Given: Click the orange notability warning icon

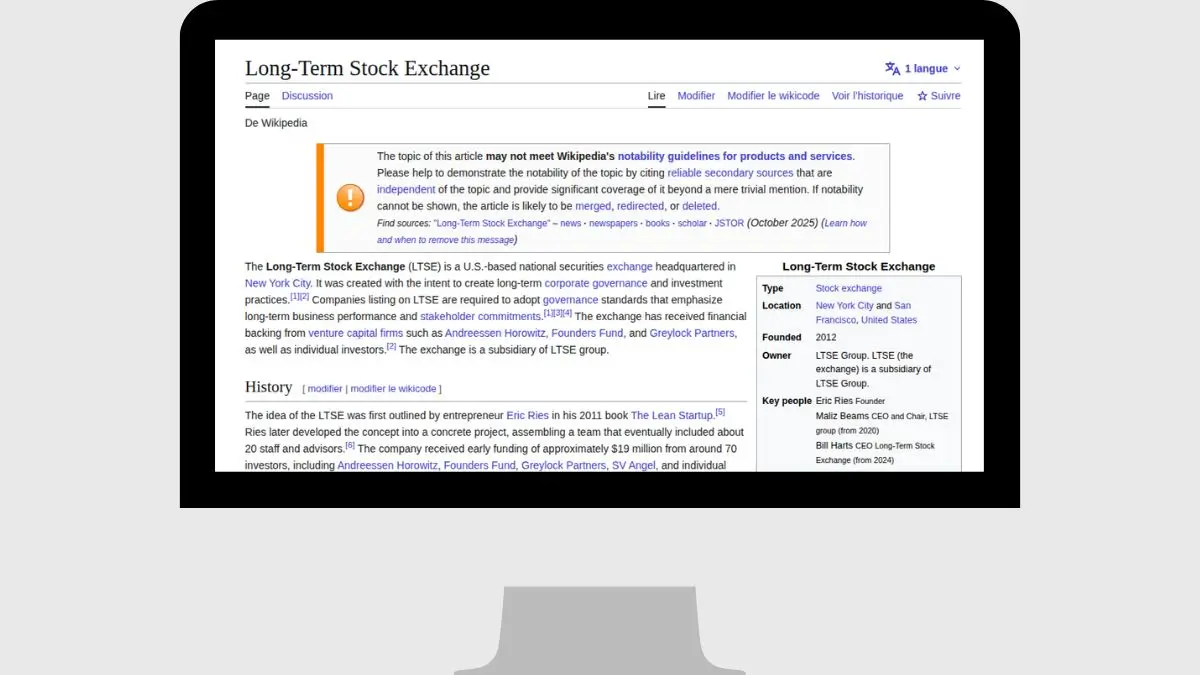Looking at the screenshot, I should click(x=350, y=197).
